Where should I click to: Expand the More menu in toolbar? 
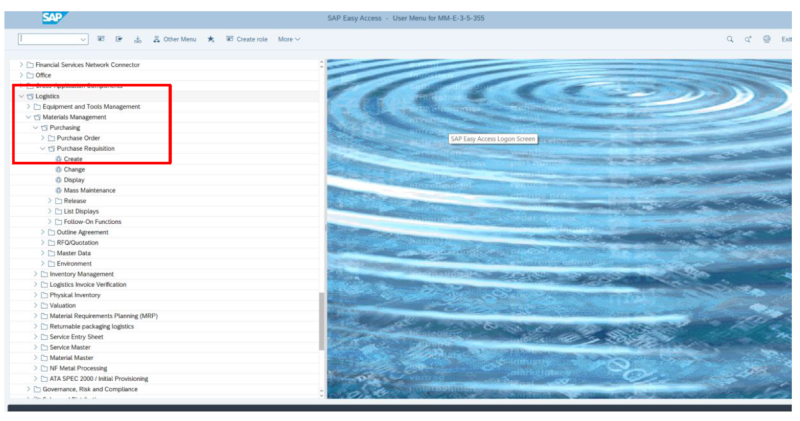point(289,39)
